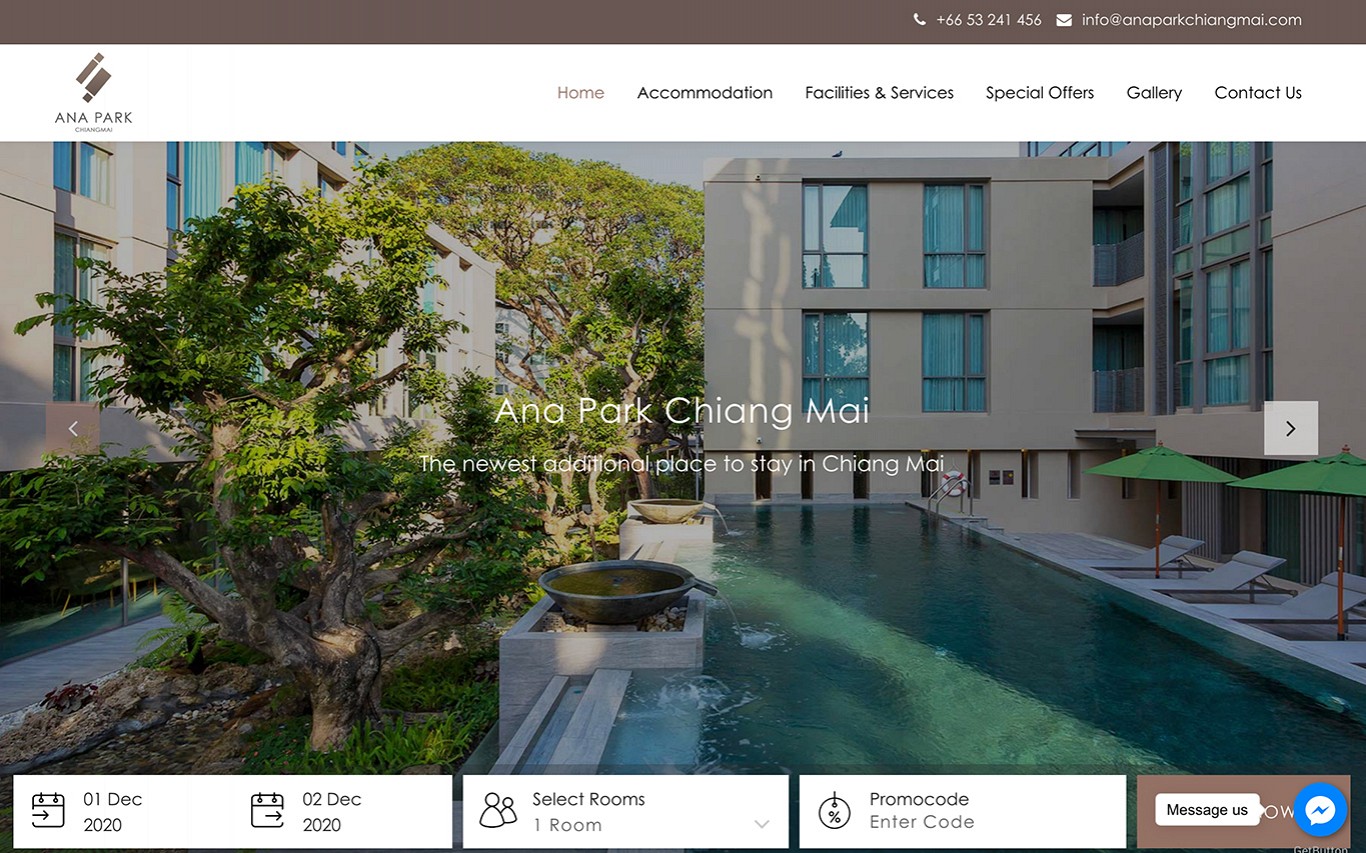Select Special Offers in navigation
The width and height of the screenshot is (1366, 853).
[x=1040, y=93]
